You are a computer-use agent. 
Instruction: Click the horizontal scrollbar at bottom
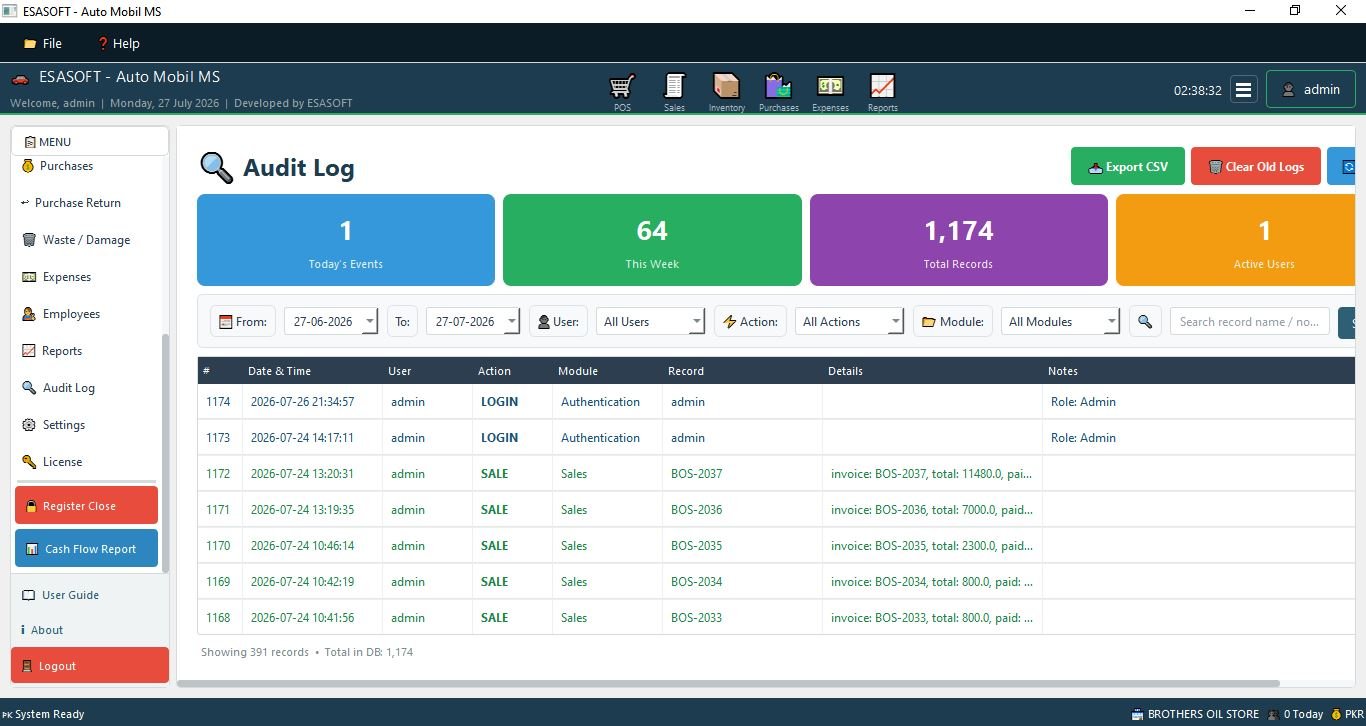coord(728,684)
